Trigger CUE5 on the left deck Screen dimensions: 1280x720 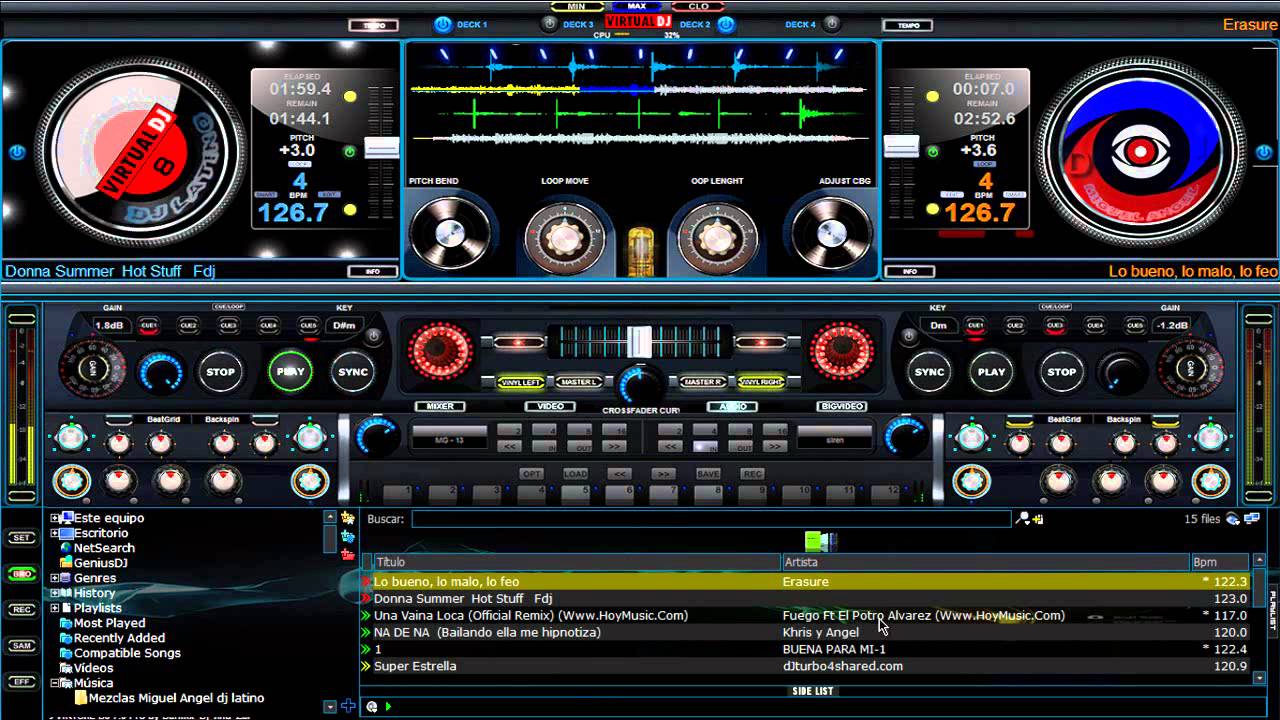[308, 325]
